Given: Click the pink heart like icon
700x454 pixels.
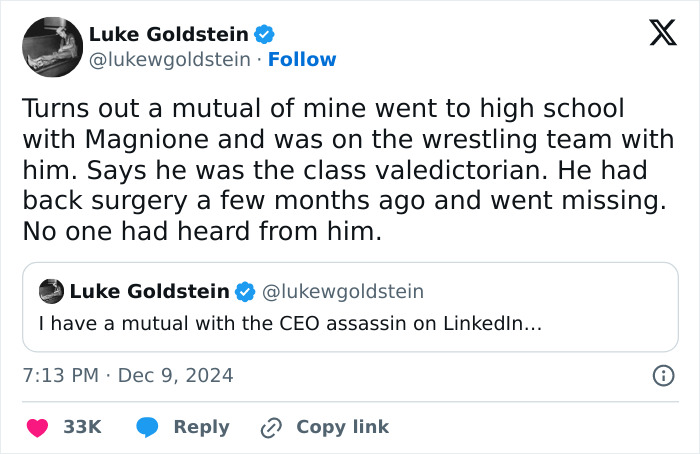Looking at the screenshot, I should click(37, 427).
